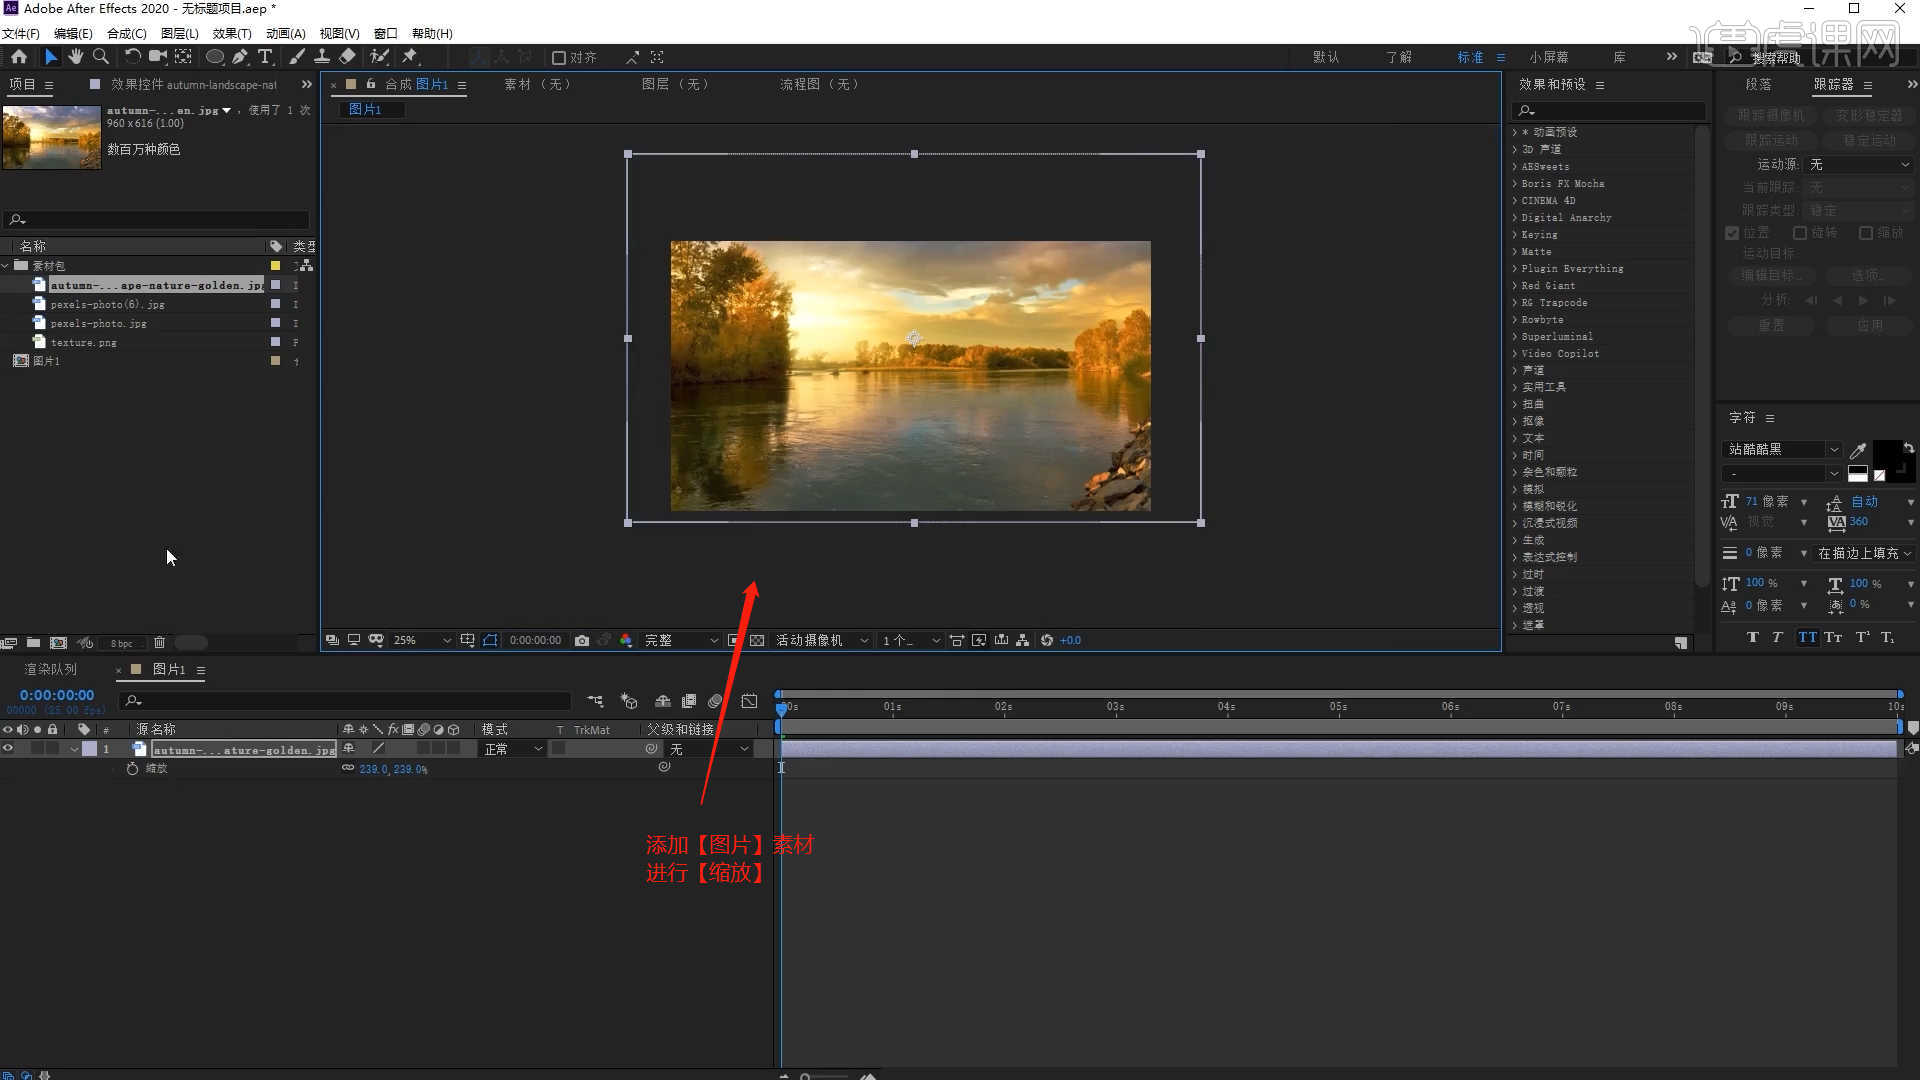The image size is (1920, 1080).
Task: Open the 效果(T) menu
Action: click(231, 33)
